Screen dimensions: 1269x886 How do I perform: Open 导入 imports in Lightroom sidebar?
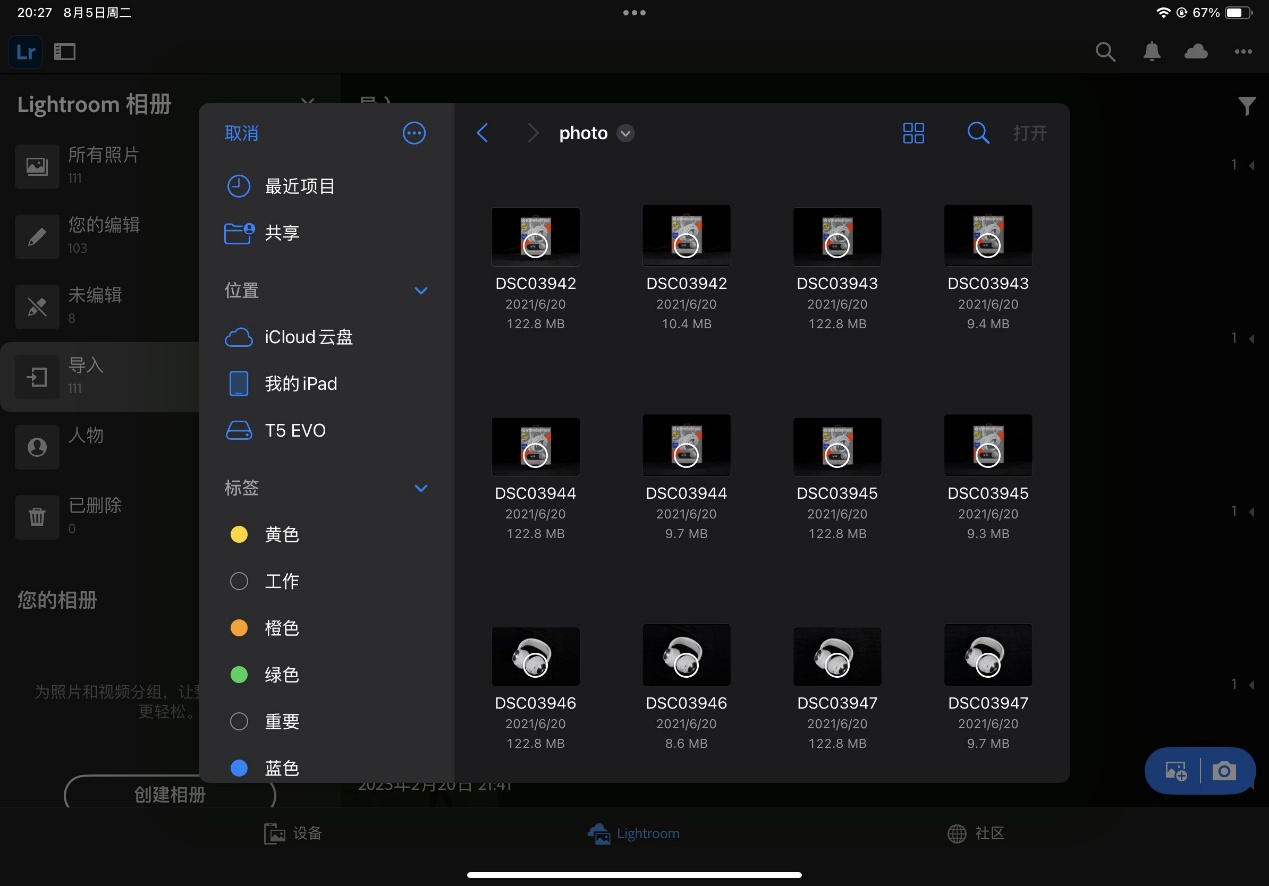[100, 377]
